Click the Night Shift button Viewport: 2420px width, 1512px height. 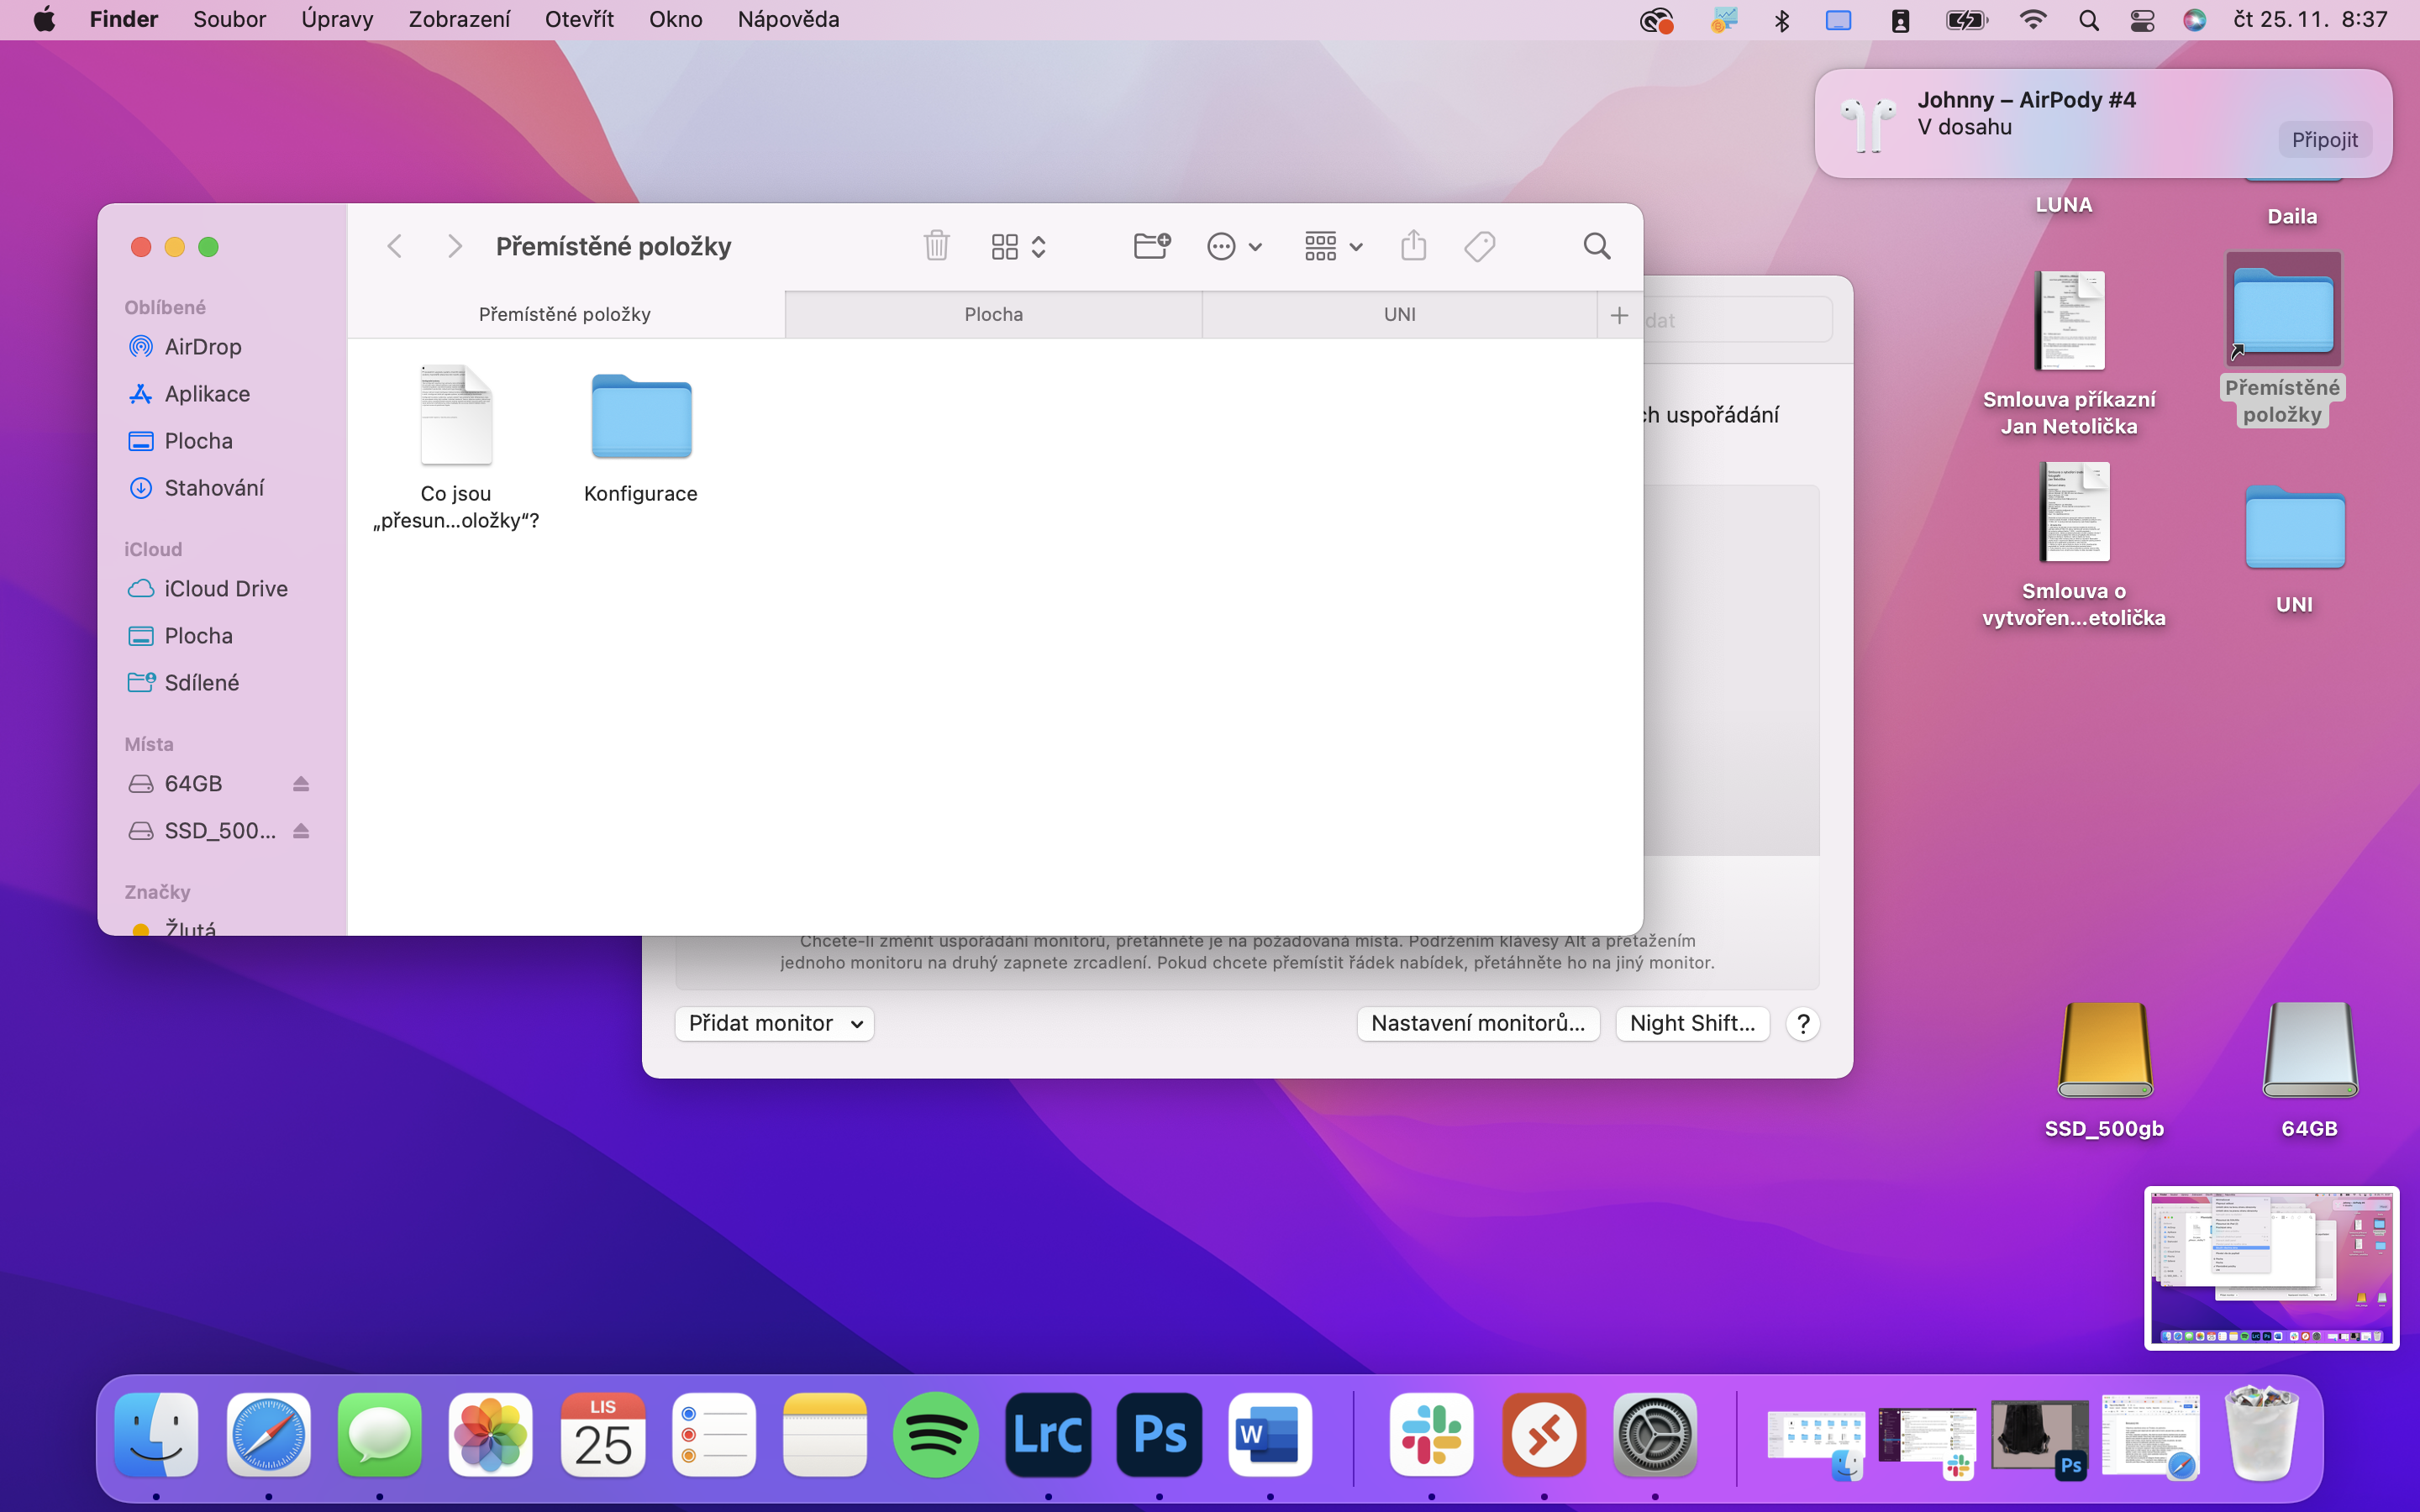point(1692,1023)
